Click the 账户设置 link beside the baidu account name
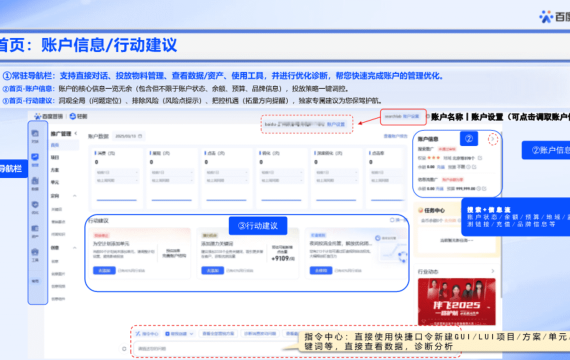The width and height of the screenshot is (570, 360). tap(336, 124)
